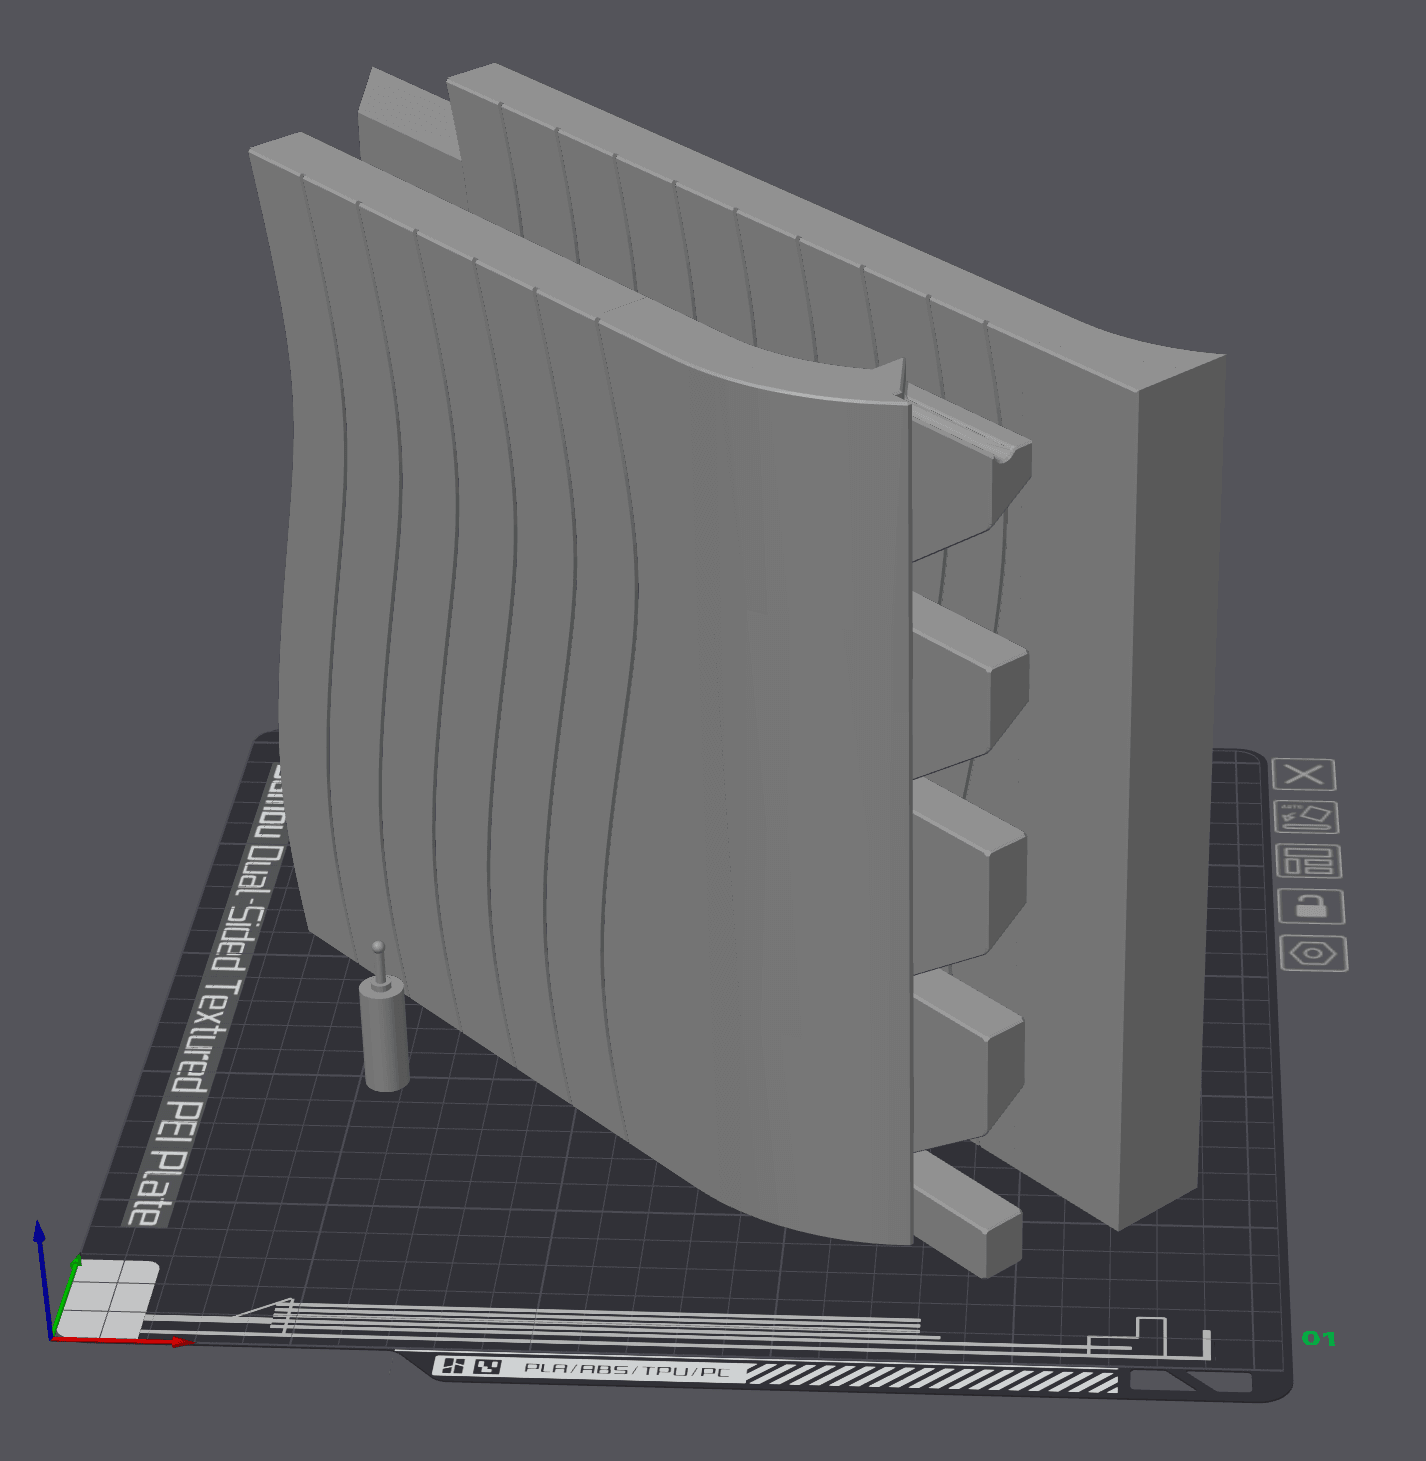Arrange objects using the plate arrange icon
1426x1461 pixels.
pos(1309,861)
